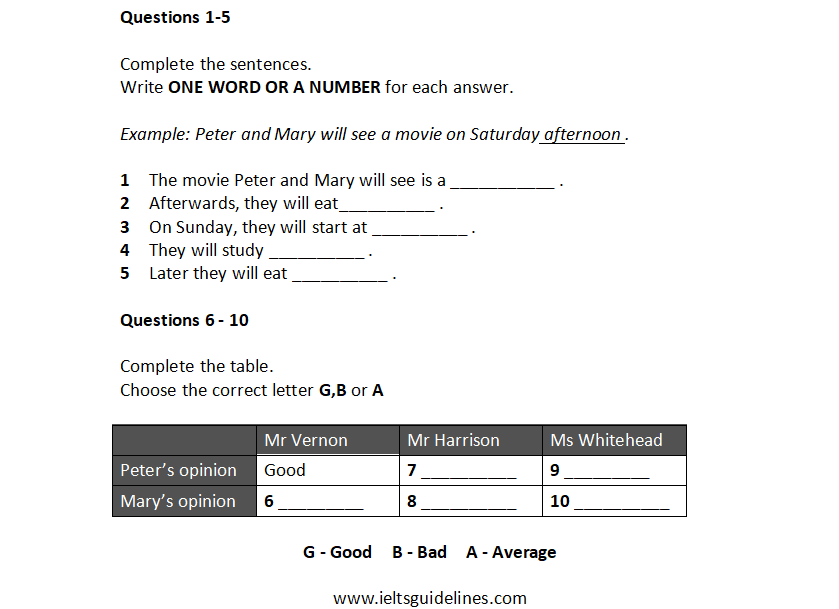Select table blank 10 in Mary's opinion row
This screenshot has width=839, height=609.
pyautogui.click(x=622, y=502)
